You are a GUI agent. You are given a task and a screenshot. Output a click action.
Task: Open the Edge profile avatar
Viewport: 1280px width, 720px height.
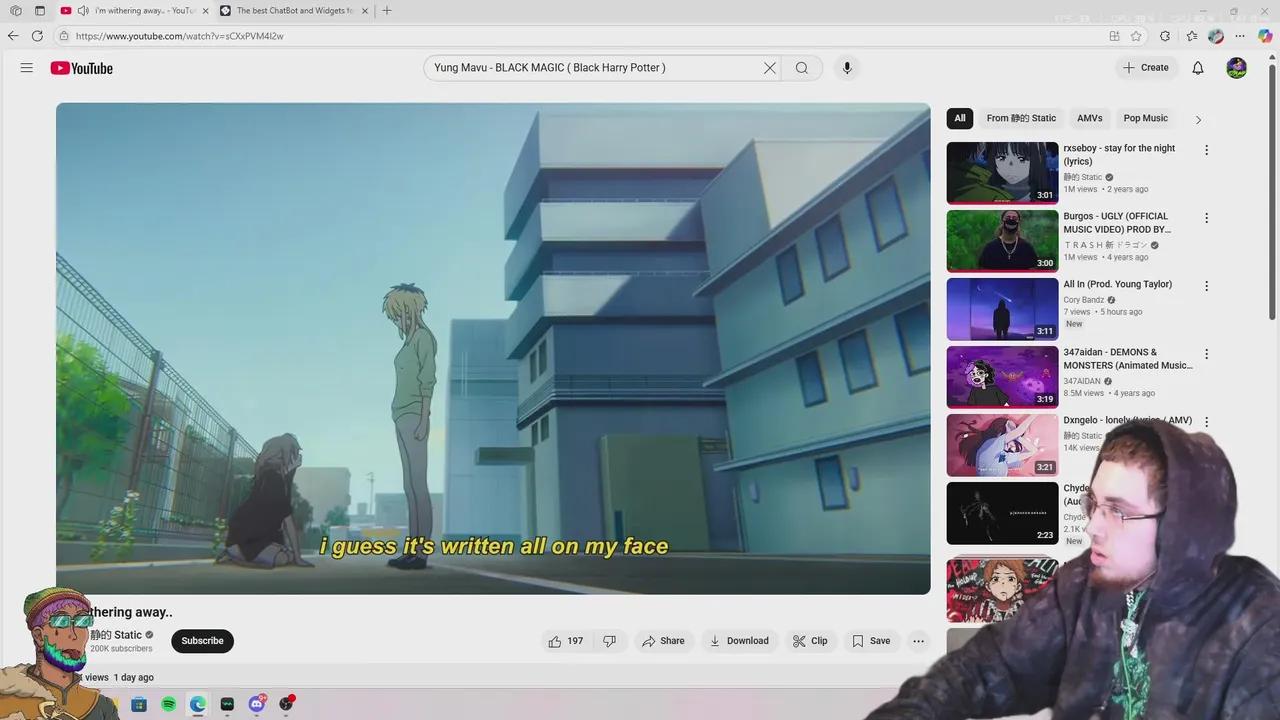point(1216,36)
